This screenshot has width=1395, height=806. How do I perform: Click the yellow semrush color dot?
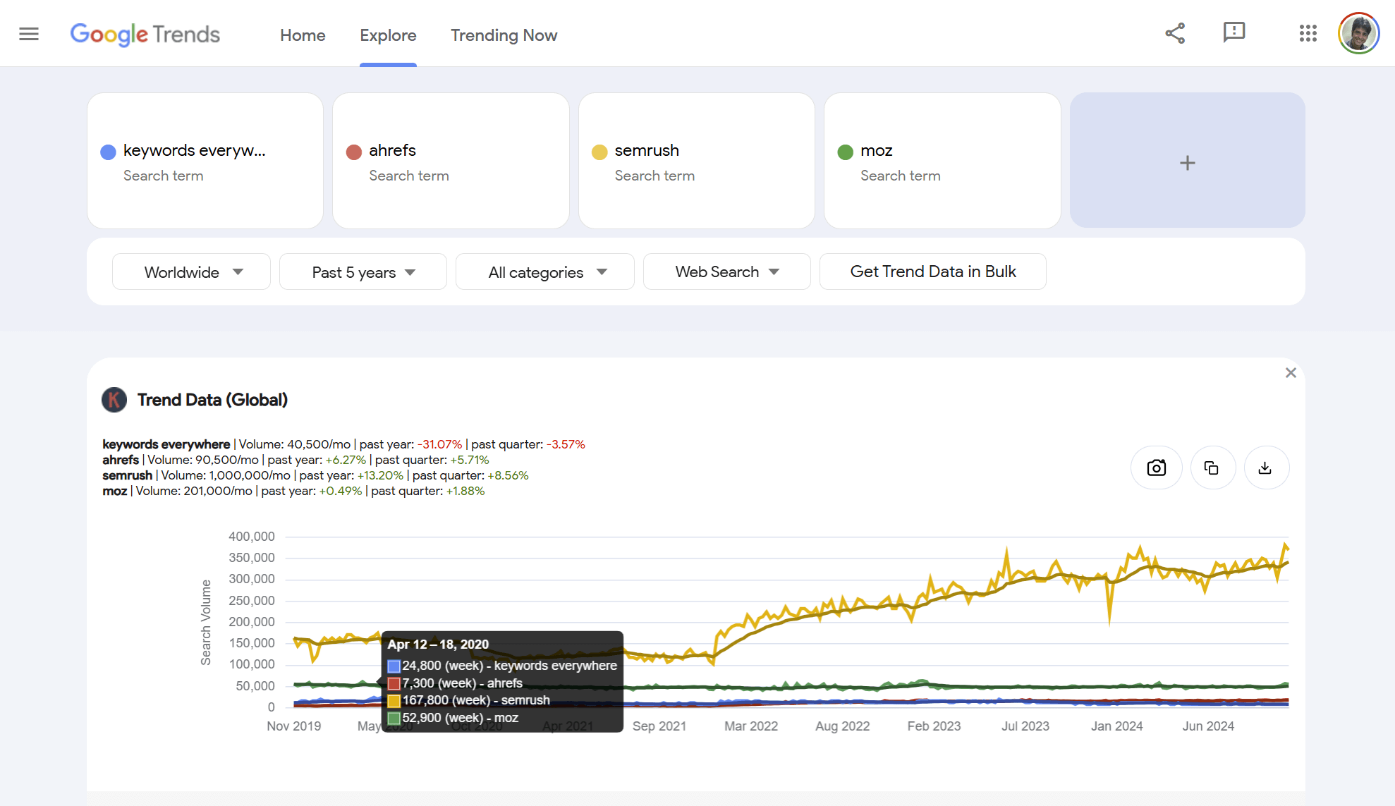(x=599, y=152)
